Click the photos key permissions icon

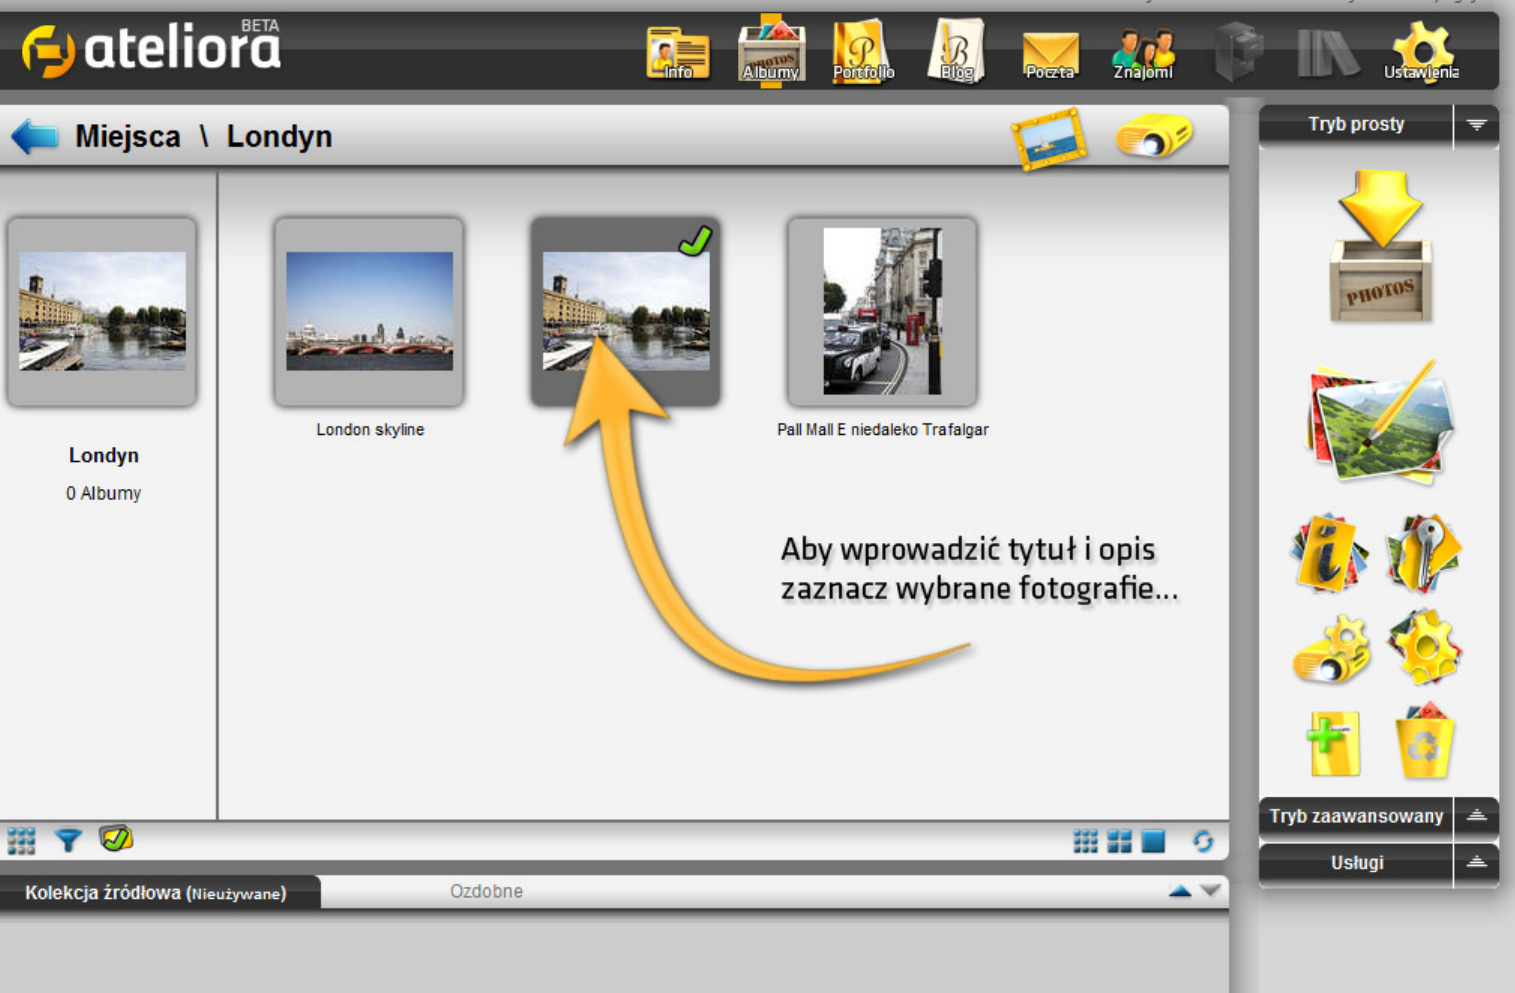1424,552
